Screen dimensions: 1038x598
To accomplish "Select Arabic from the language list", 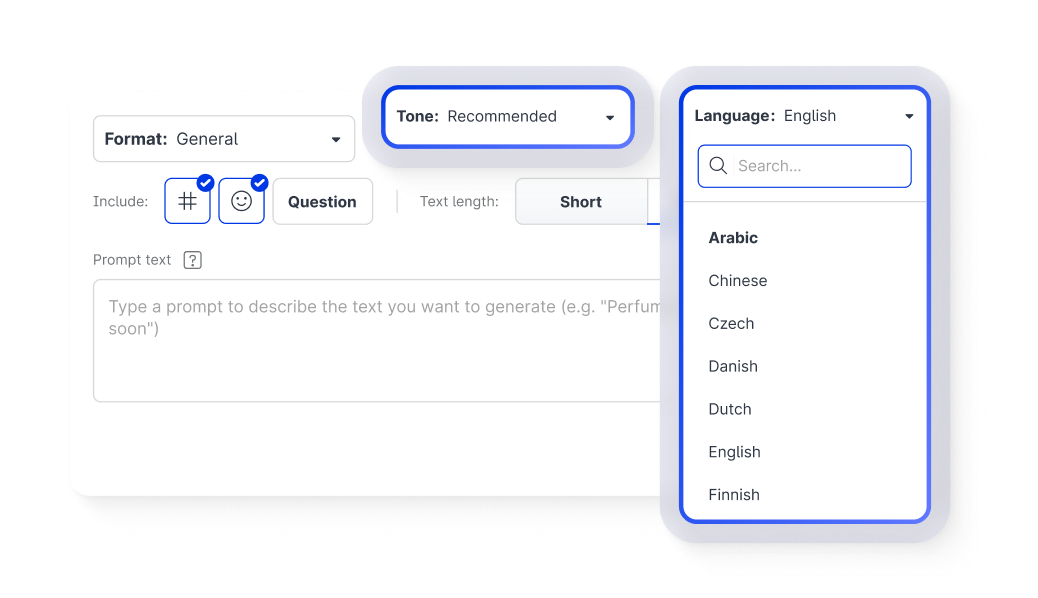I will [733, 238].
